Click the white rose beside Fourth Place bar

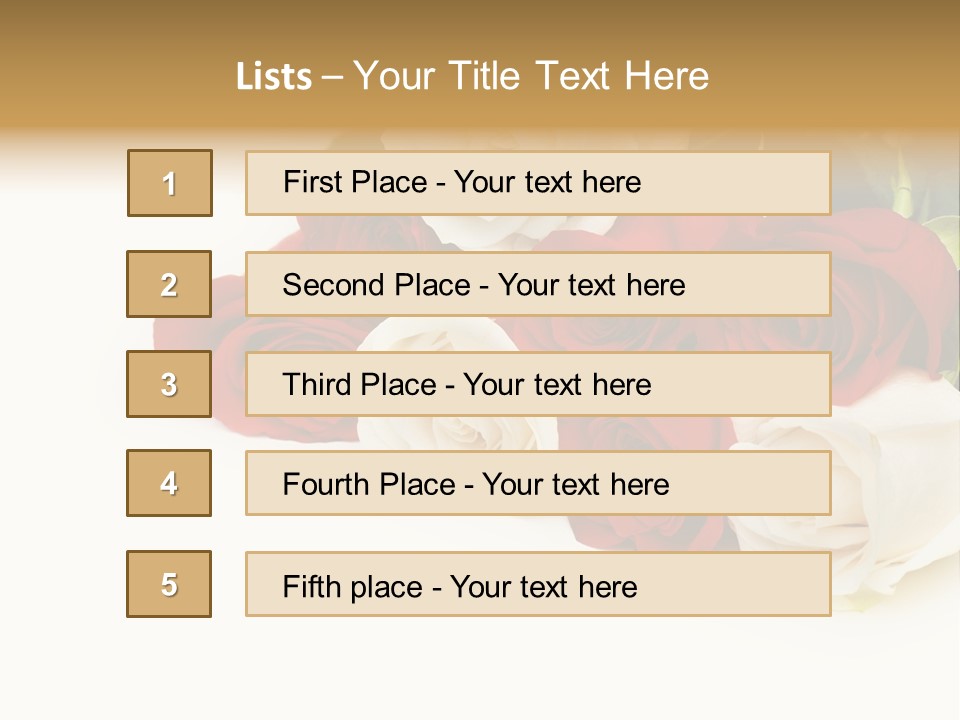pyautogui.click(x=882, y=484)
